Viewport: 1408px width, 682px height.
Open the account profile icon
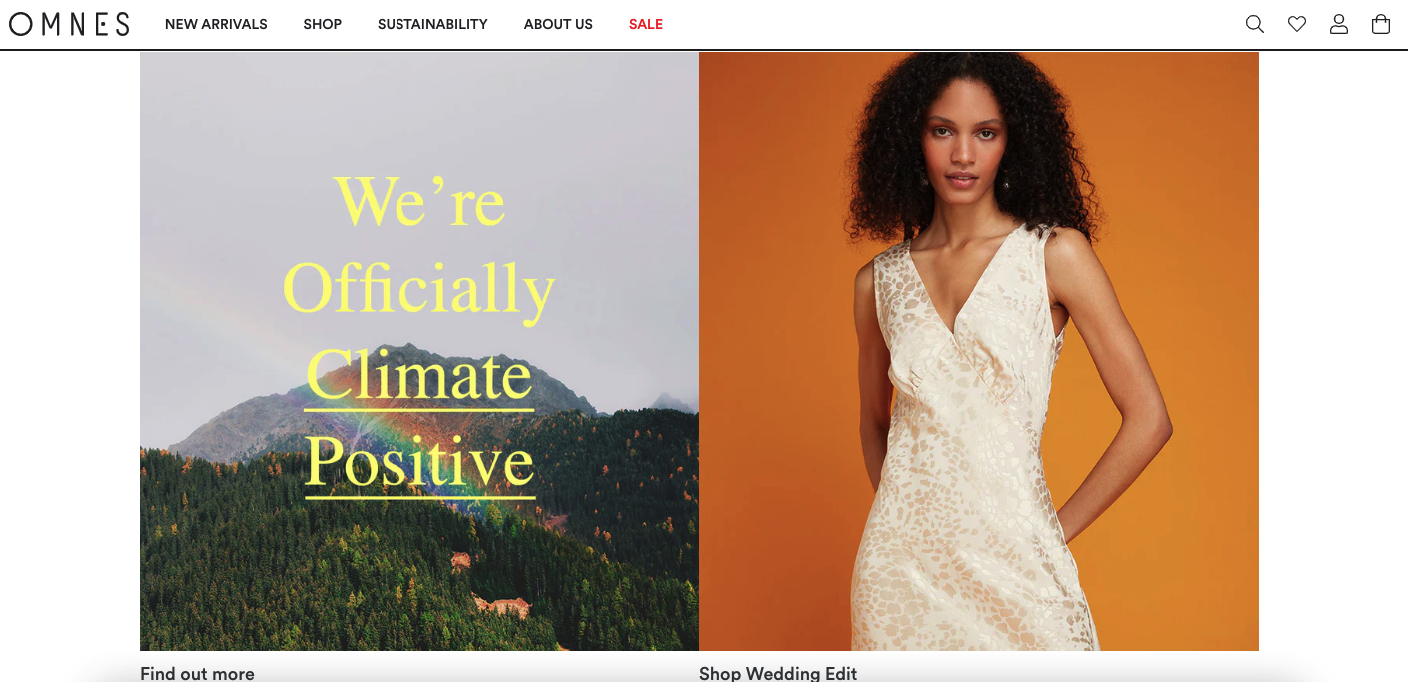[1339, 24]
